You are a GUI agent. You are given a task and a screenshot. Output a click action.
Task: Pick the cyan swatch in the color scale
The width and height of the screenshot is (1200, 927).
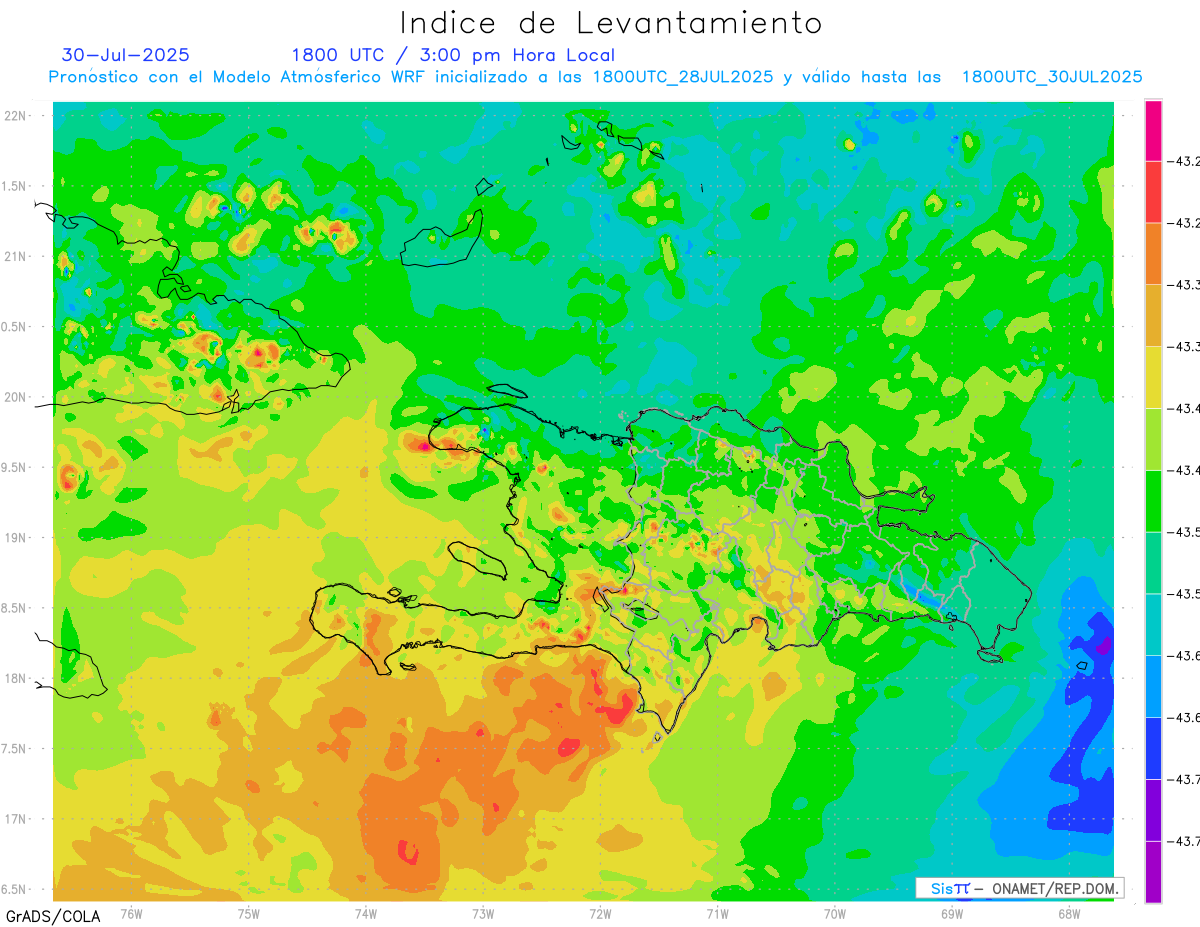(1153, 624)
